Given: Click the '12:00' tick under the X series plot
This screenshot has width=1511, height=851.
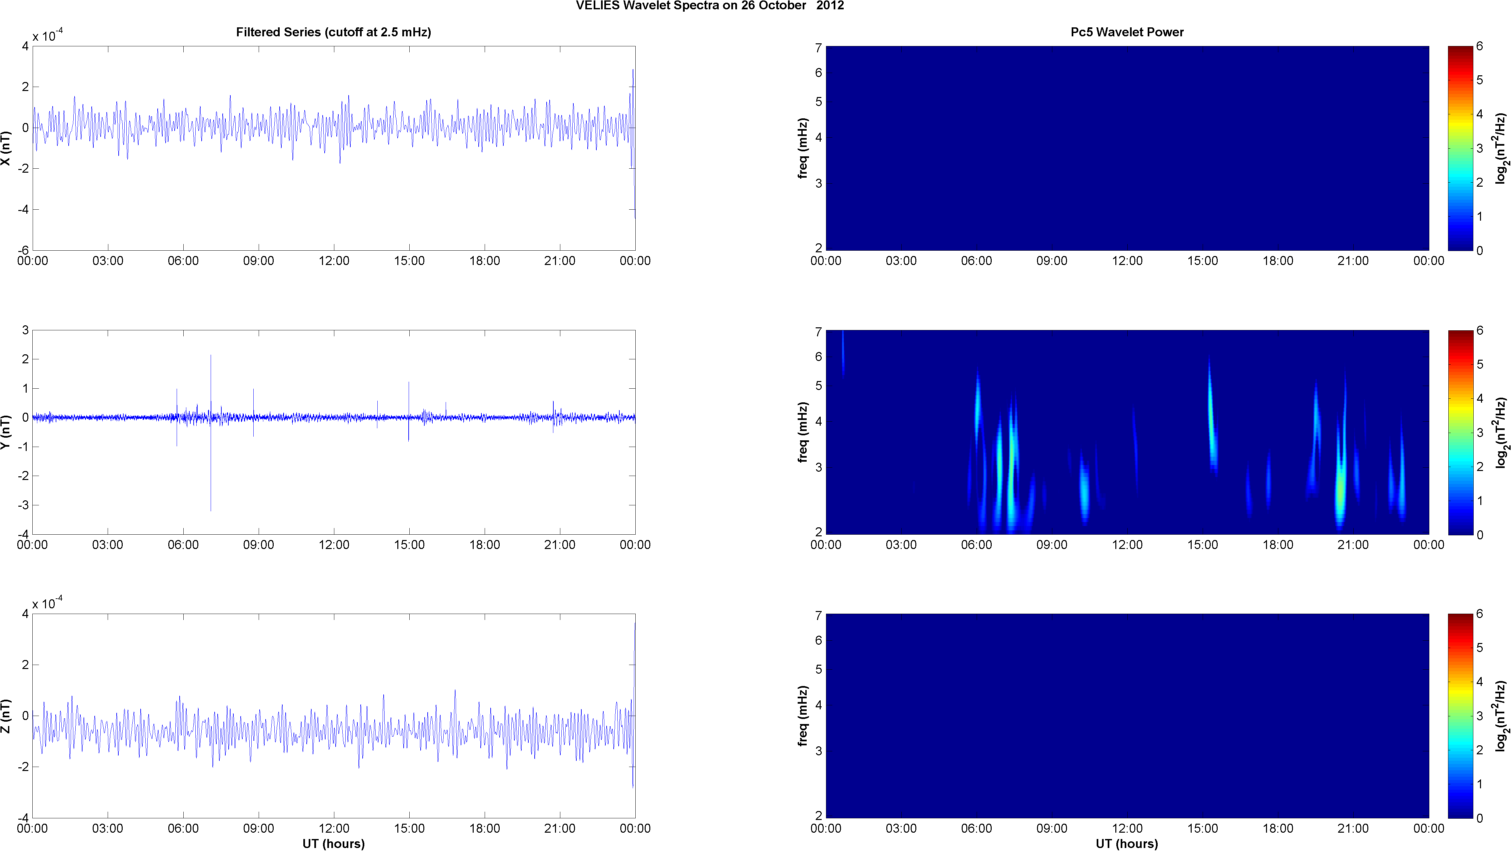Looking at the screenshot, I should pos(334,261).
